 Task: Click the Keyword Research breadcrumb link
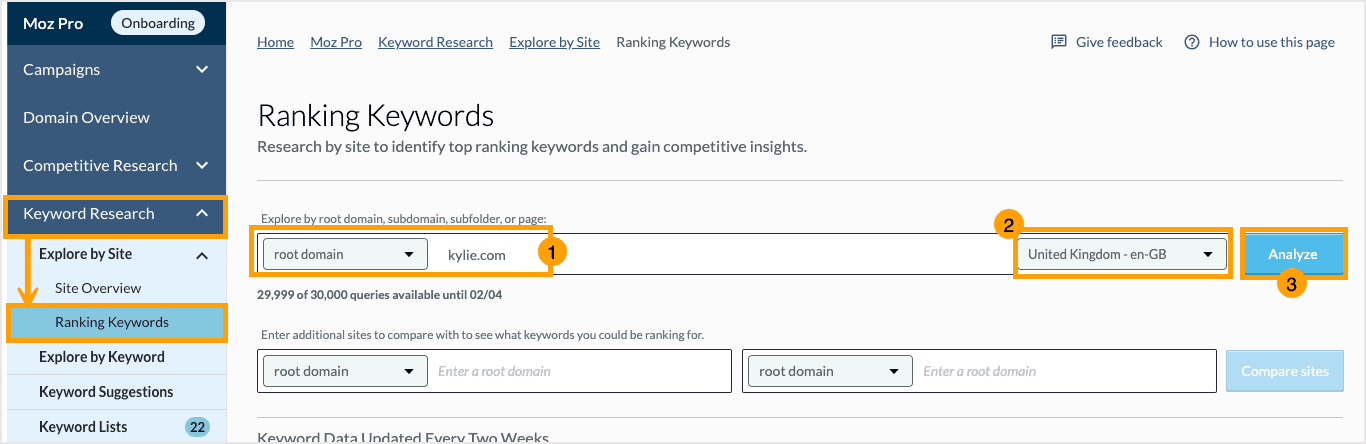435,42
